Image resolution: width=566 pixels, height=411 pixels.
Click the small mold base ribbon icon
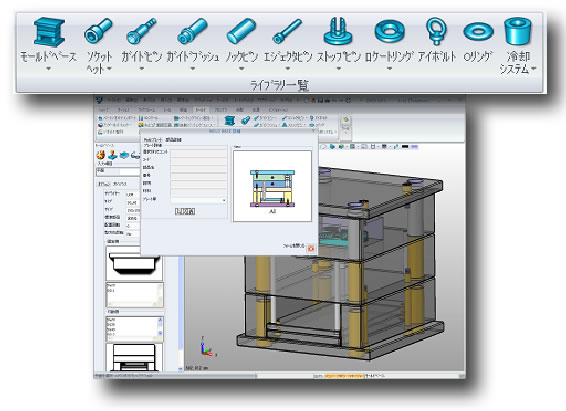tap(230, 121)
